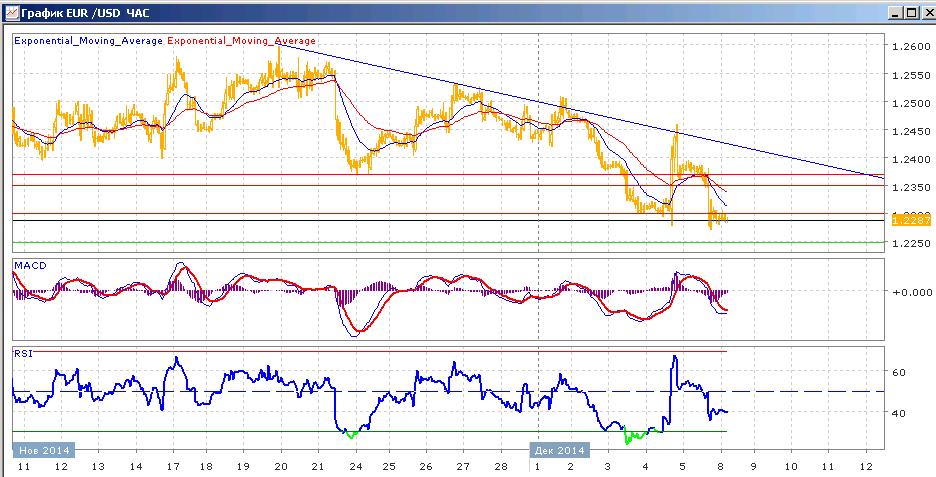The image size is (936, 477).
Task: Select the red Exponential_Moving_Average label
Action: 241,41
